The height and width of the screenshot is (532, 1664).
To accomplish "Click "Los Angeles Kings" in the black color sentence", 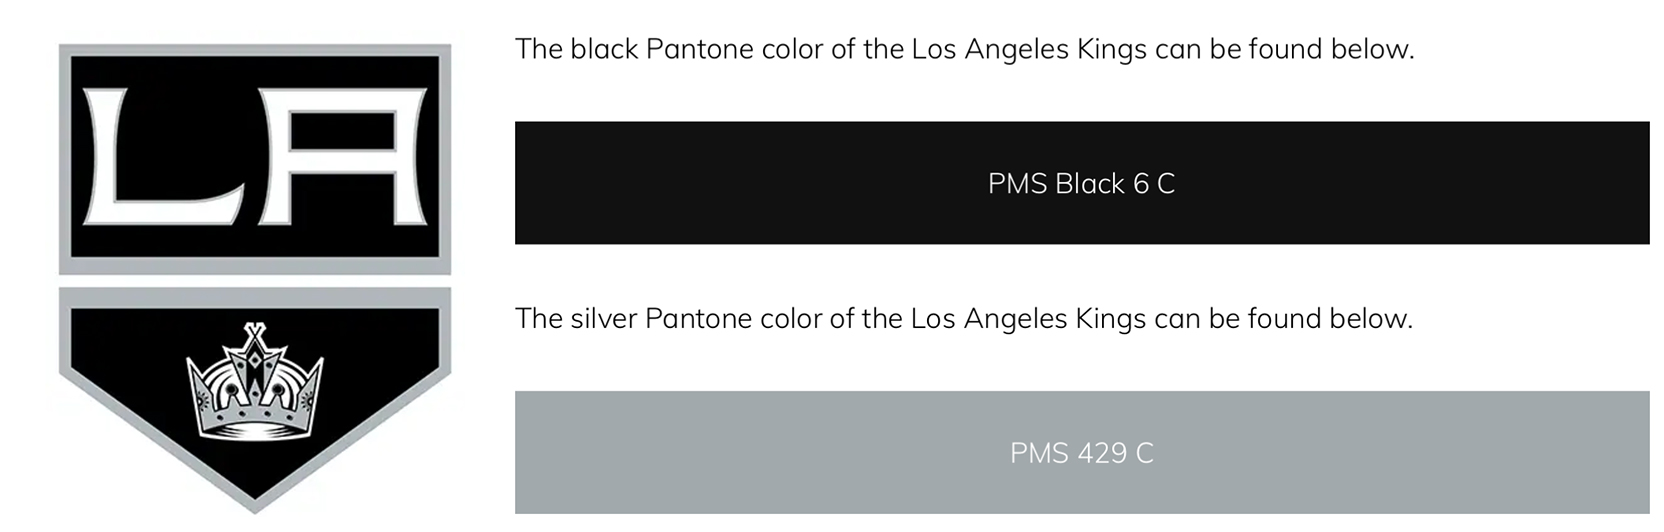I will point(1029,50).
